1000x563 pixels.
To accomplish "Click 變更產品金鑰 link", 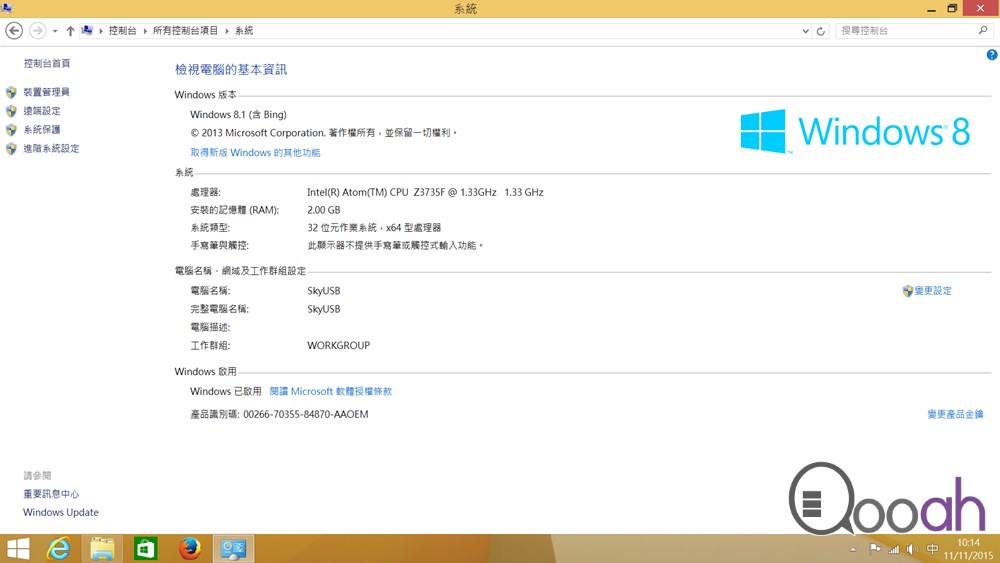I will pos(955,414).
